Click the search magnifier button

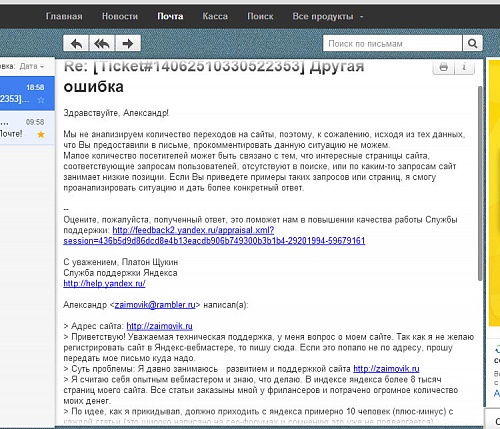click(472, 43)
